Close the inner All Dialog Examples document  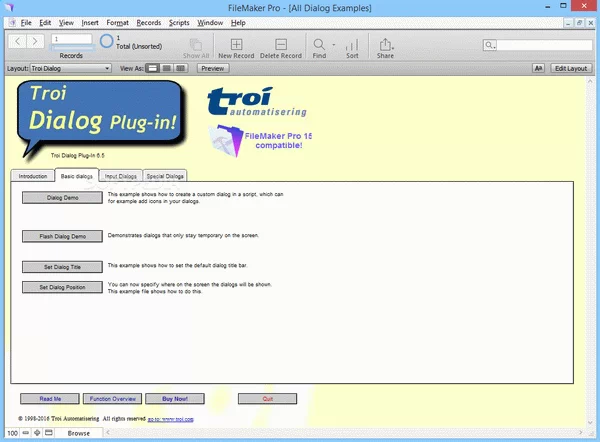[590, 23]
